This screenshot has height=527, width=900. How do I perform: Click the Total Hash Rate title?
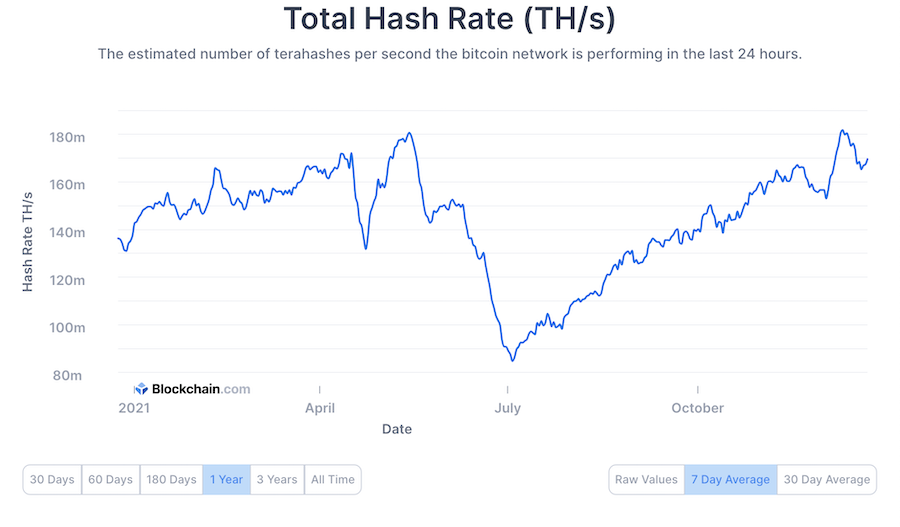click(x=449, y=18)
